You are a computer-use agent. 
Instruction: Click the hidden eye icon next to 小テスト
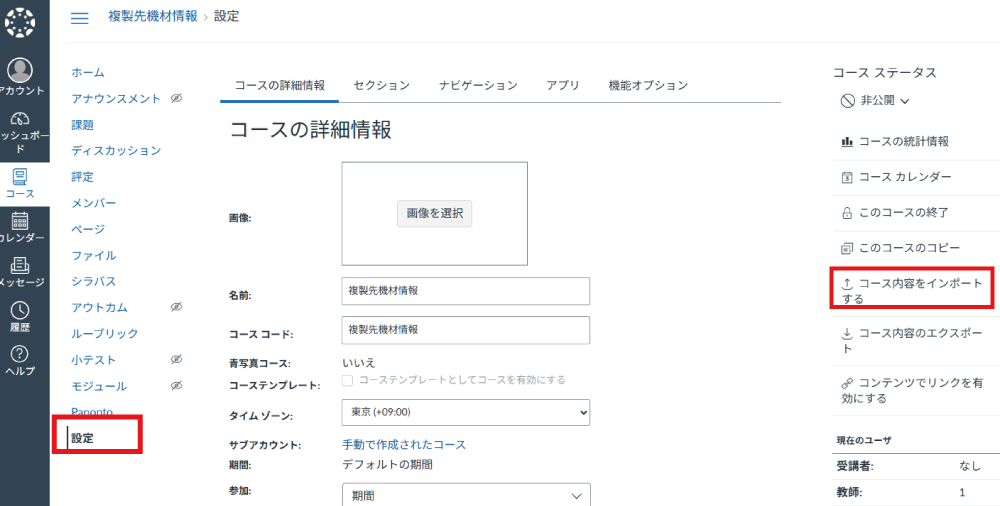(177, 359)
